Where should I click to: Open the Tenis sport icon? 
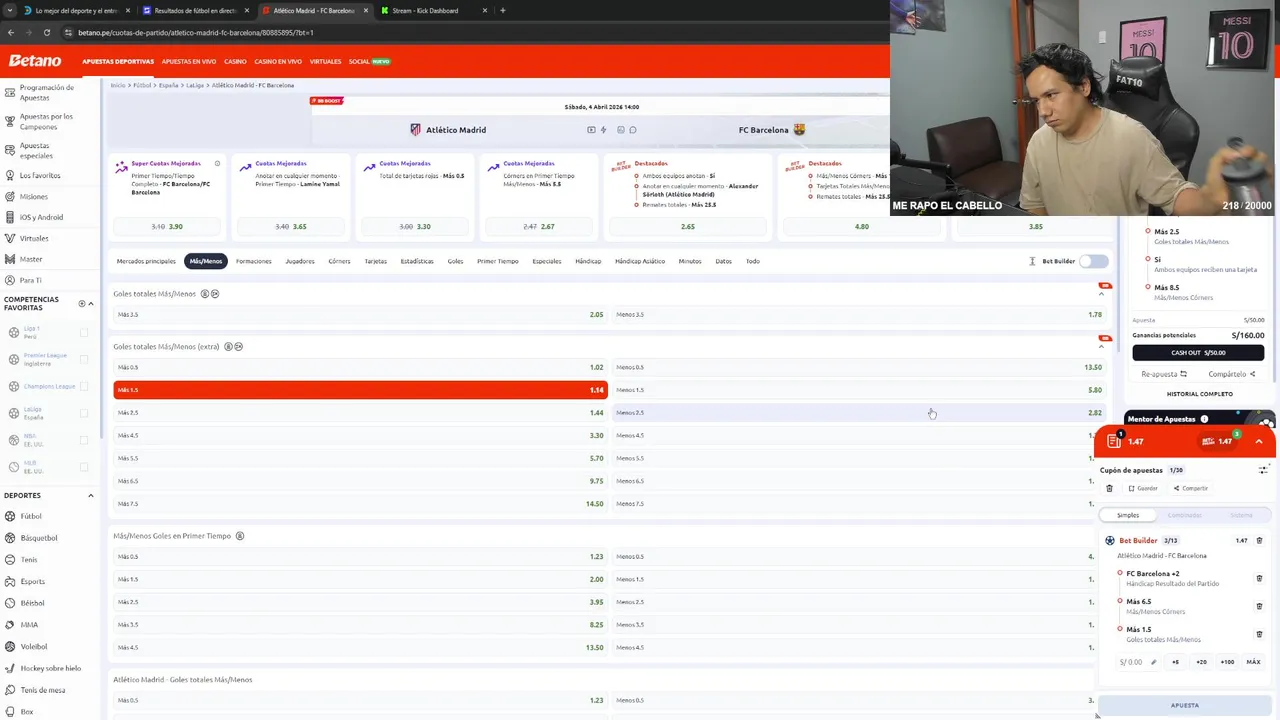(11, 560)
